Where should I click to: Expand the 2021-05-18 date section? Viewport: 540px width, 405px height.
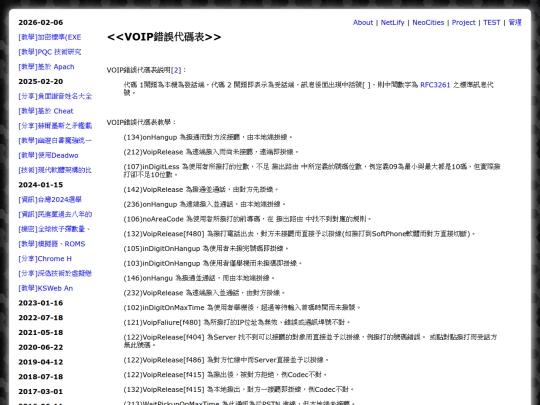41,332
